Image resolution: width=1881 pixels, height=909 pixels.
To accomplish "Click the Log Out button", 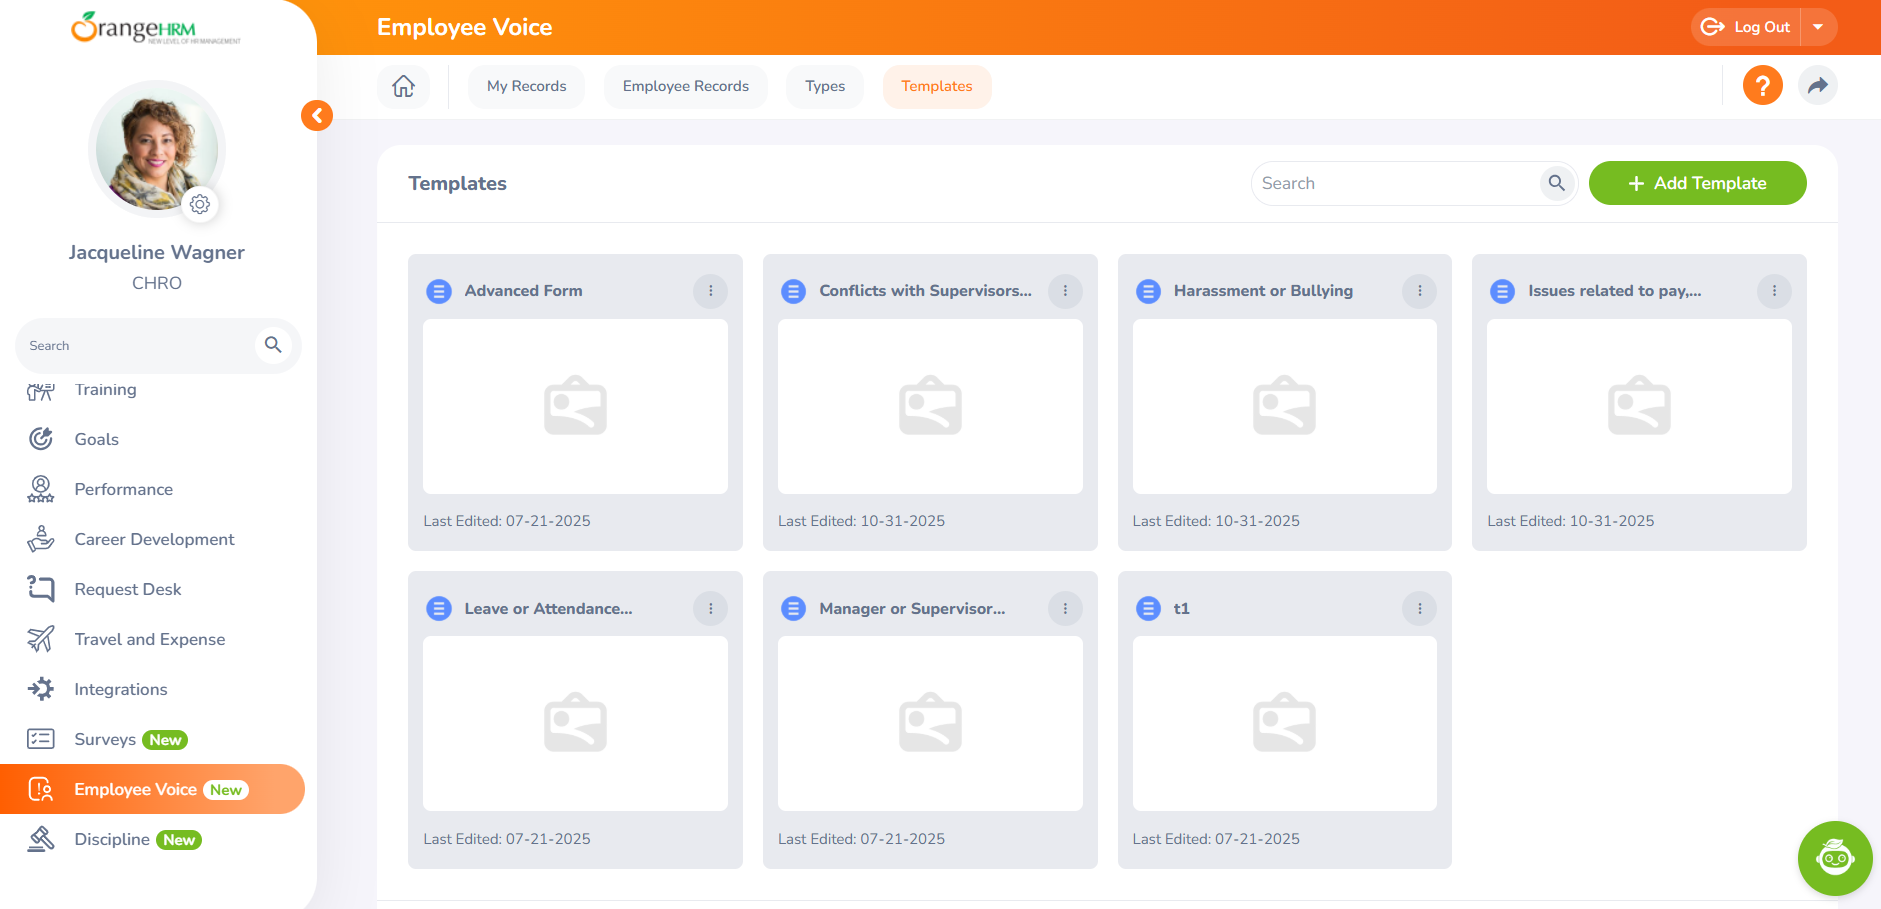I will pyautogui.click(x=1746, y=27).
